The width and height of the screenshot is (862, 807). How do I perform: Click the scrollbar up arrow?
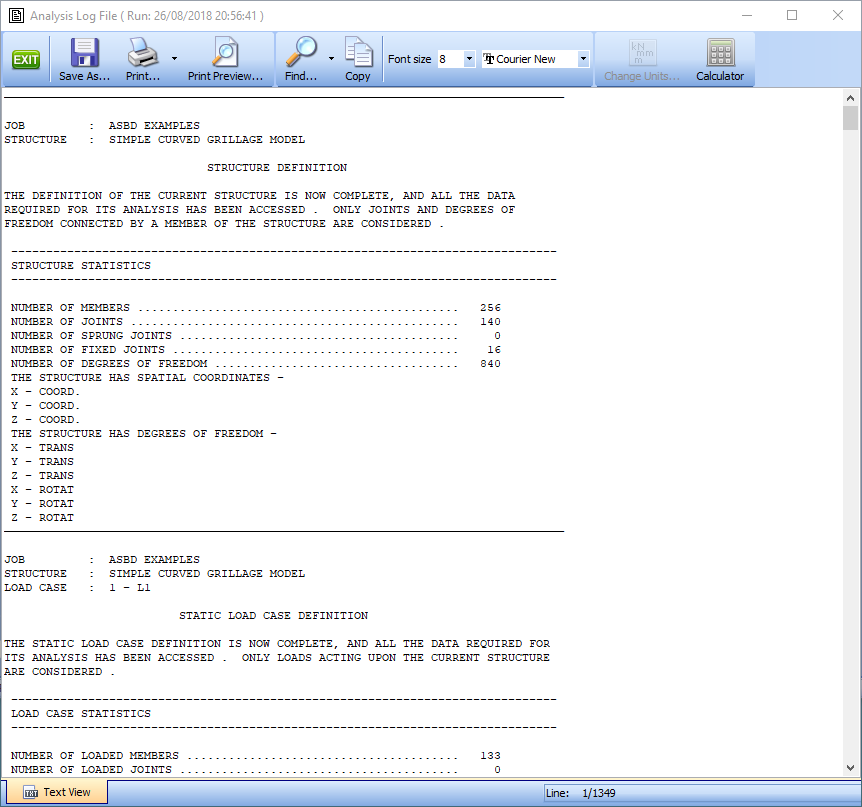coord(850,98)
